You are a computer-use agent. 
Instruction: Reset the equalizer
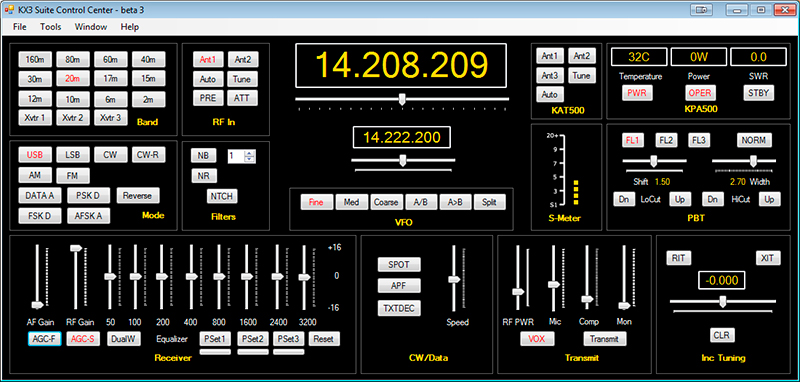[324, 339]
